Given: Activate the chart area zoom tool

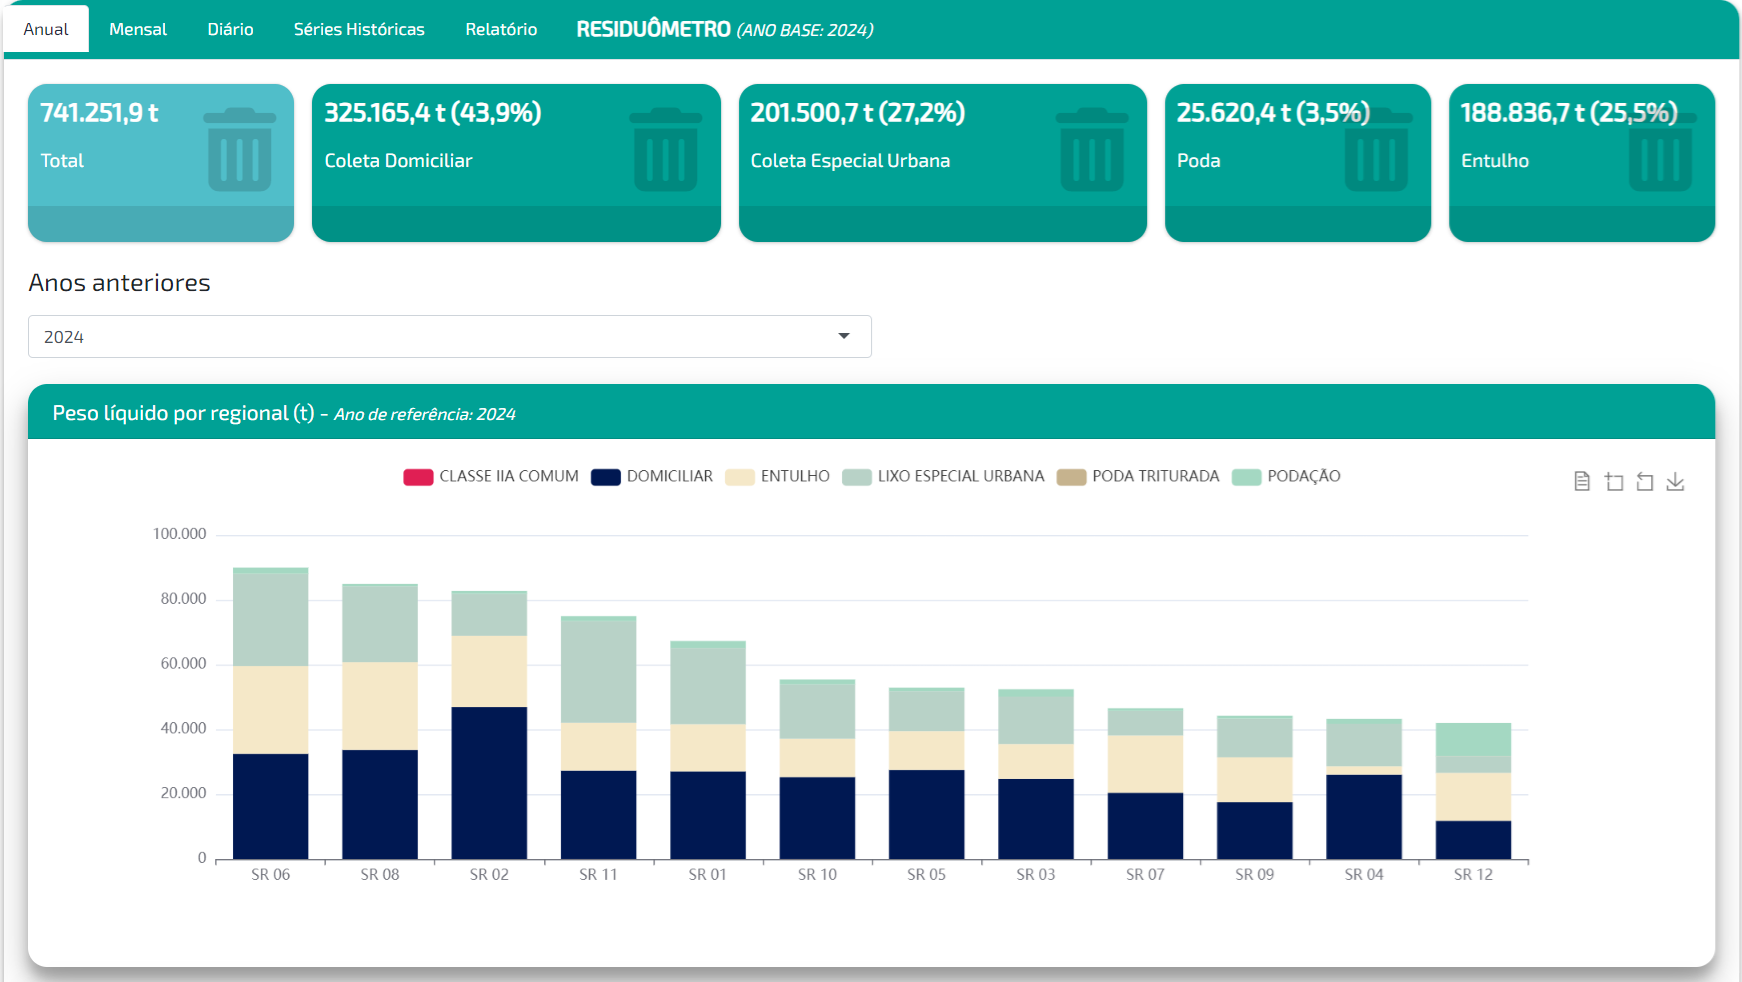Looking at the screenshot, I should 1614,482.
